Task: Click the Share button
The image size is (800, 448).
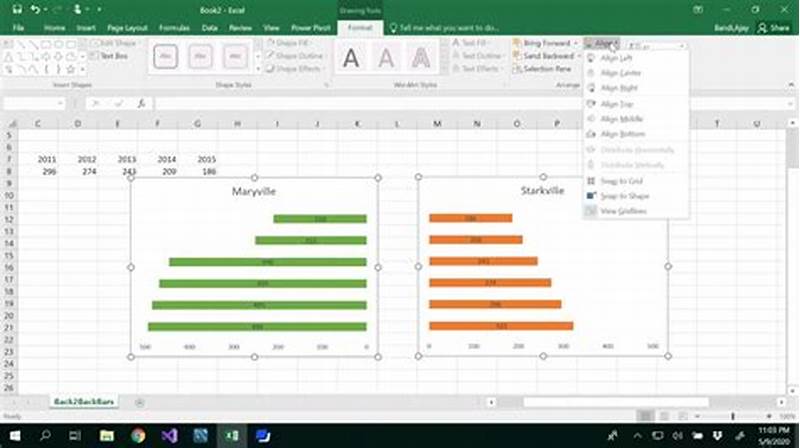Action: (x=774, y=28)
